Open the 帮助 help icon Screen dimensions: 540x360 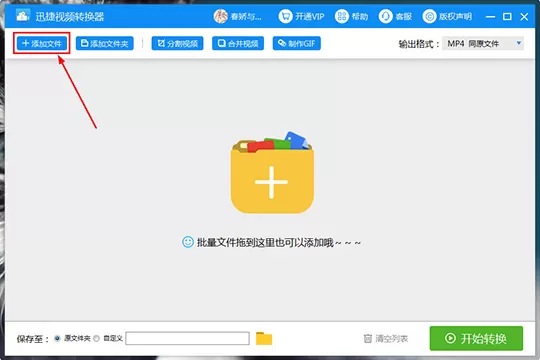(x=342, y=16)
